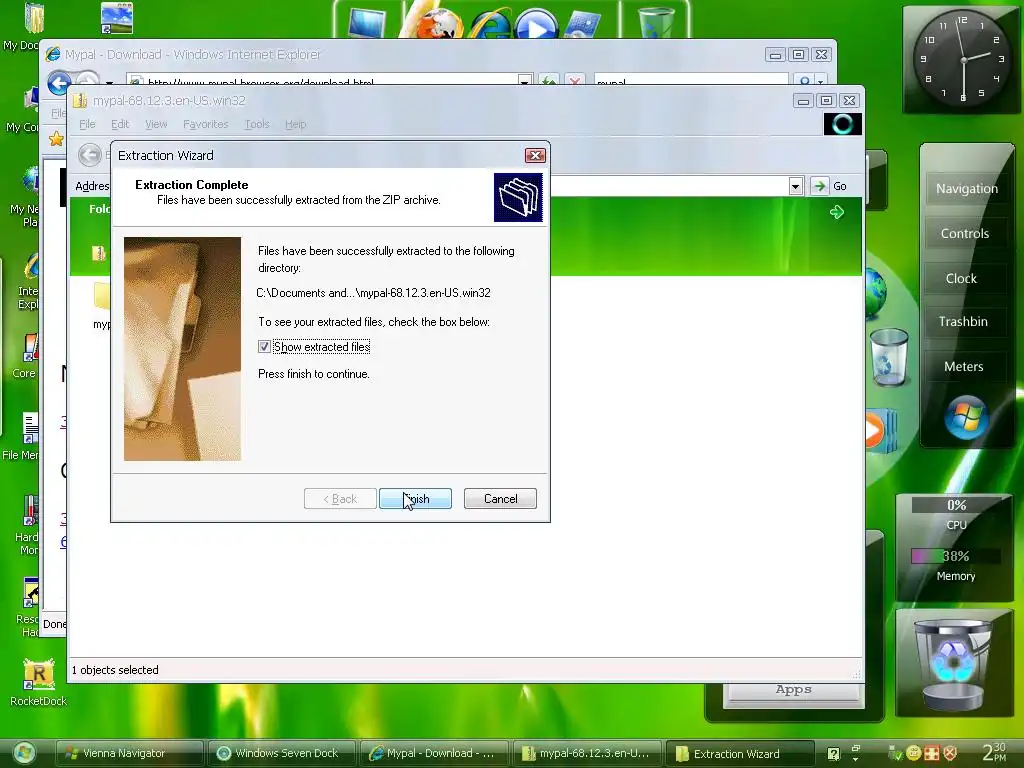
Task: Click the Favorites star in Internet Explorer
Action: pos(56,138)
